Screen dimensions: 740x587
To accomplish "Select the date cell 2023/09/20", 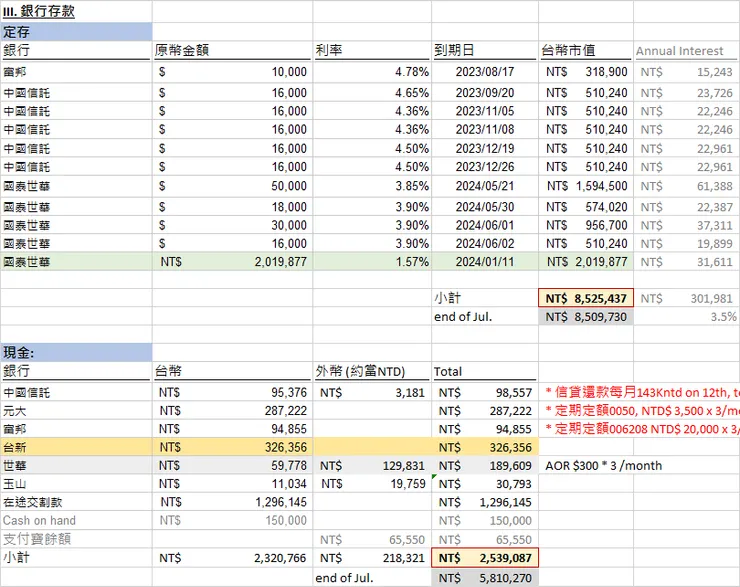I will [485, 92].
